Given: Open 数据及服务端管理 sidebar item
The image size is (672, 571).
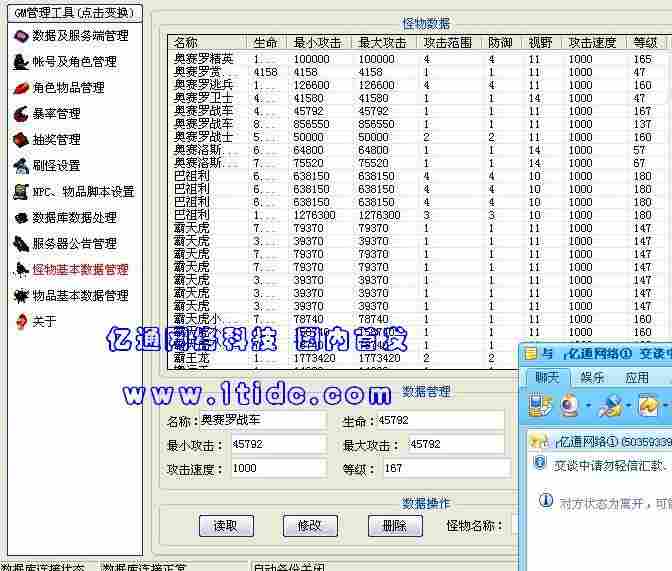Looking at the screenshot, I should tap(79, 36).
